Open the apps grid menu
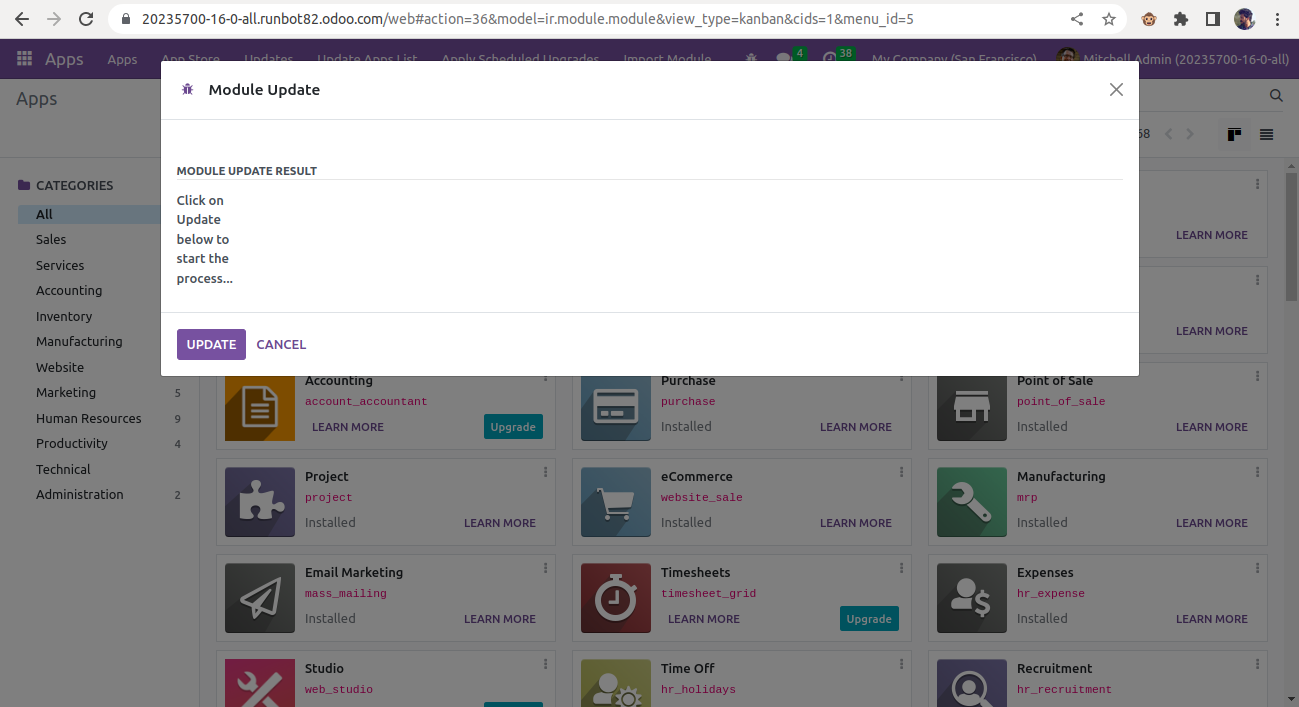This screenshot has height=707, width=1299. coord(22,59)
